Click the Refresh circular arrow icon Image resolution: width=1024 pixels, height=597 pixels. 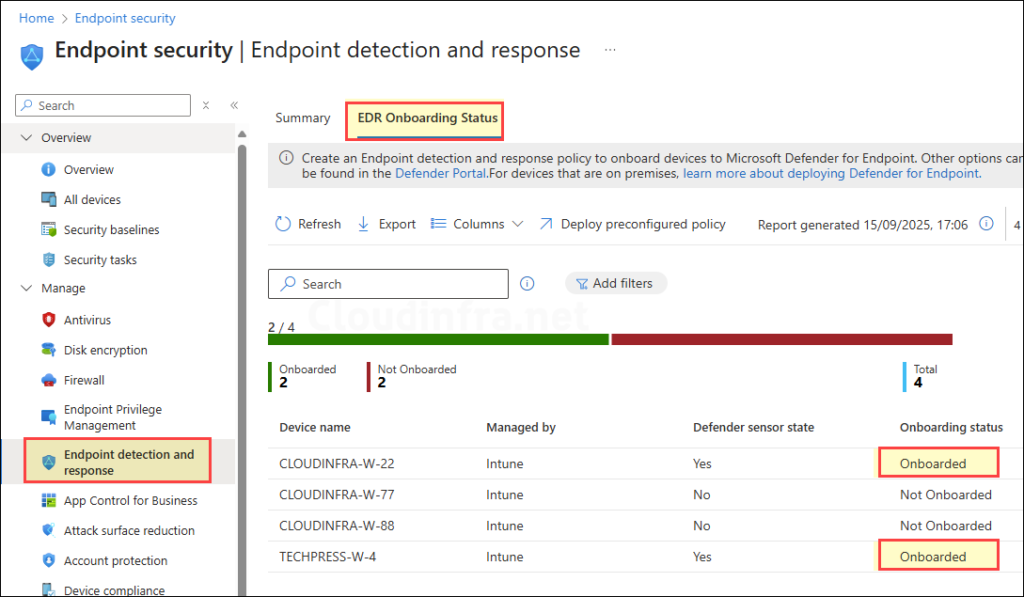tap(283, 224)
